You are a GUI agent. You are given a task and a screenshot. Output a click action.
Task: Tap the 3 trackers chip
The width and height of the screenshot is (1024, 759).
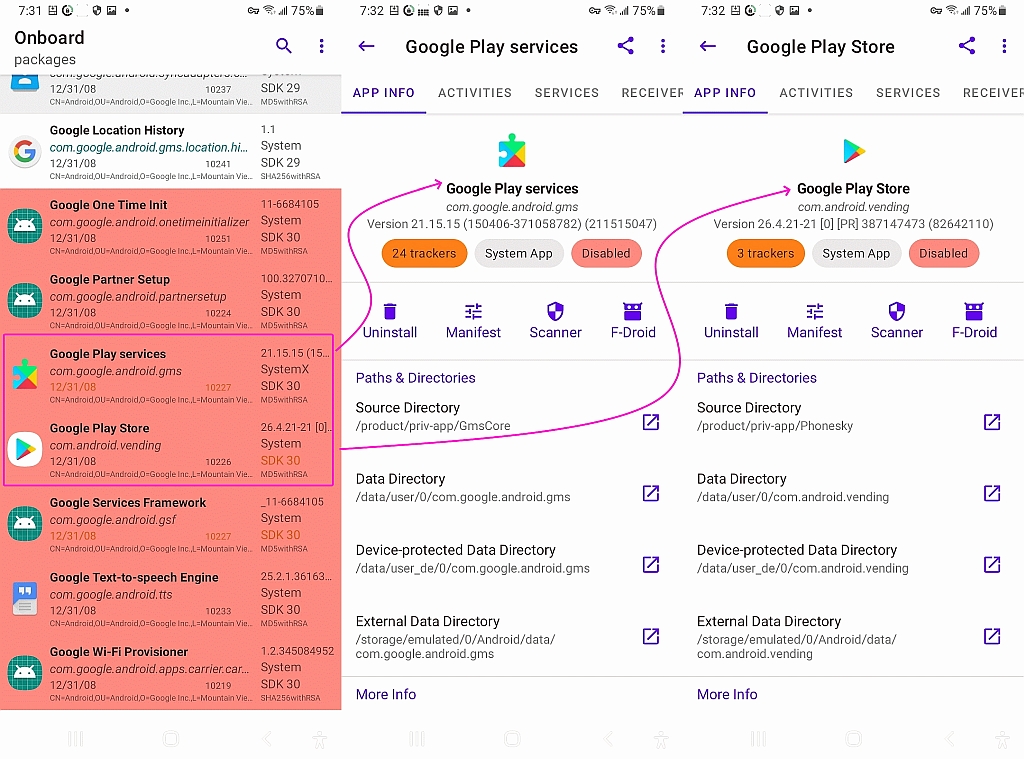pyautogui.click(x=765, y=253)
